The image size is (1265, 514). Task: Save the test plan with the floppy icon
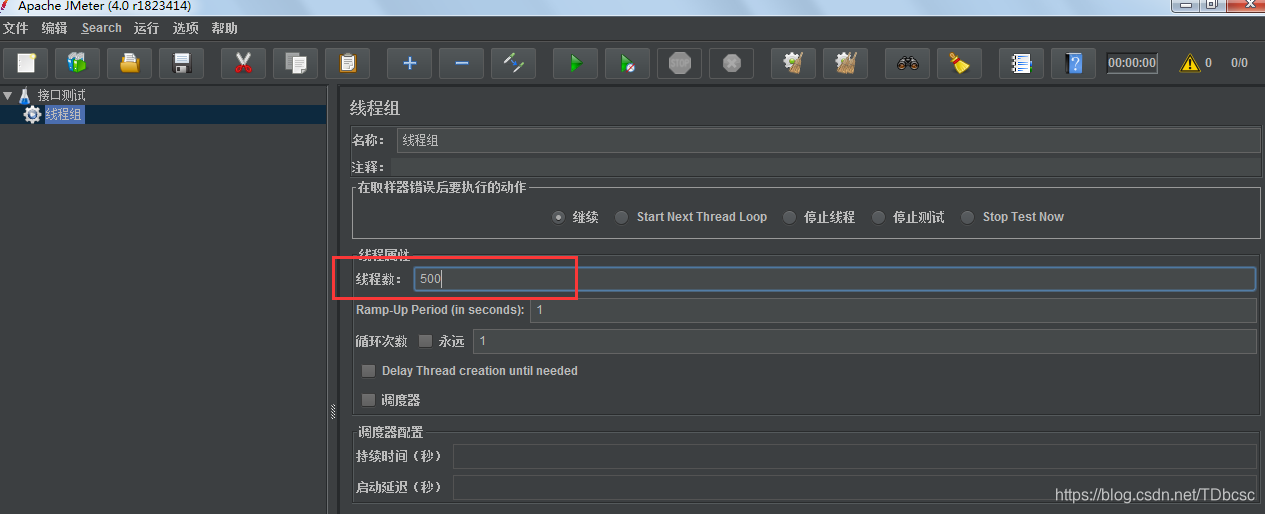pos(182,63)
